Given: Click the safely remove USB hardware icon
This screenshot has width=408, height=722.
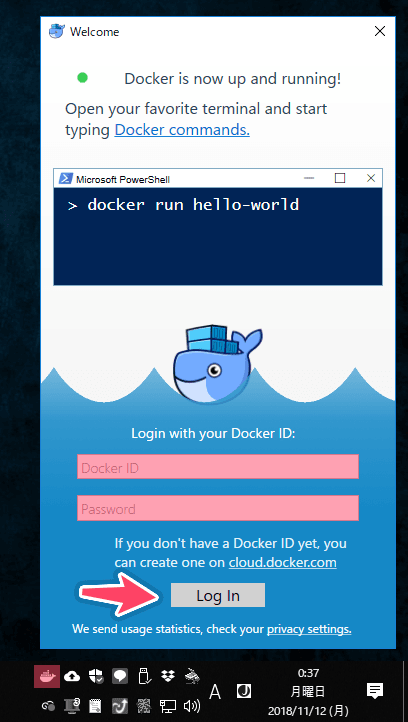Looking at the screenshot, I should [x=145, y=676].
